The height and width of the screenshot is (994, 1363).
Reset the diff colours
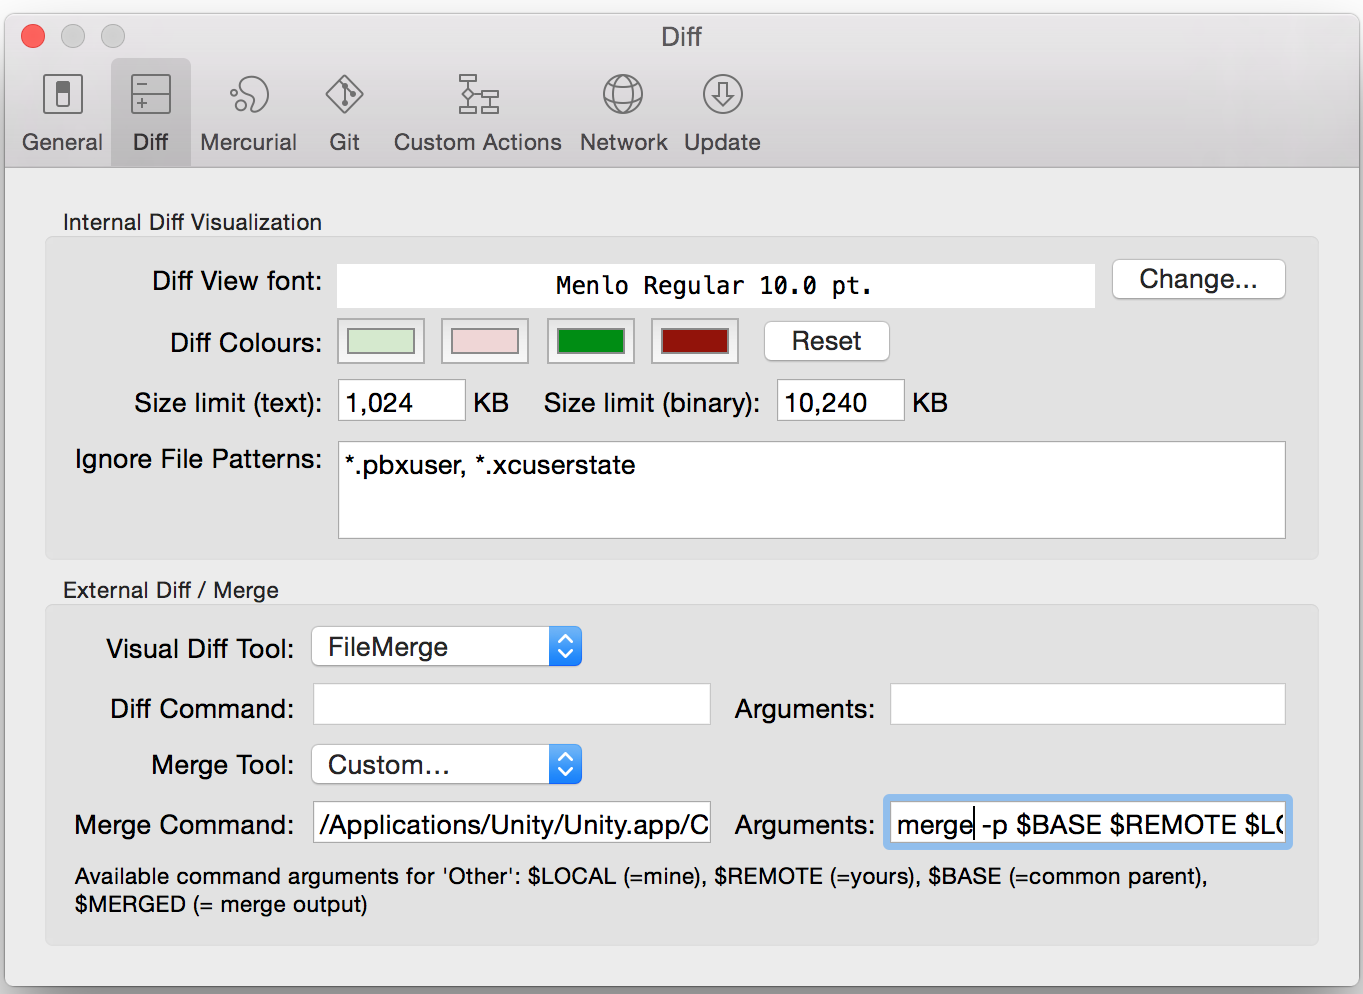point(826,341)
